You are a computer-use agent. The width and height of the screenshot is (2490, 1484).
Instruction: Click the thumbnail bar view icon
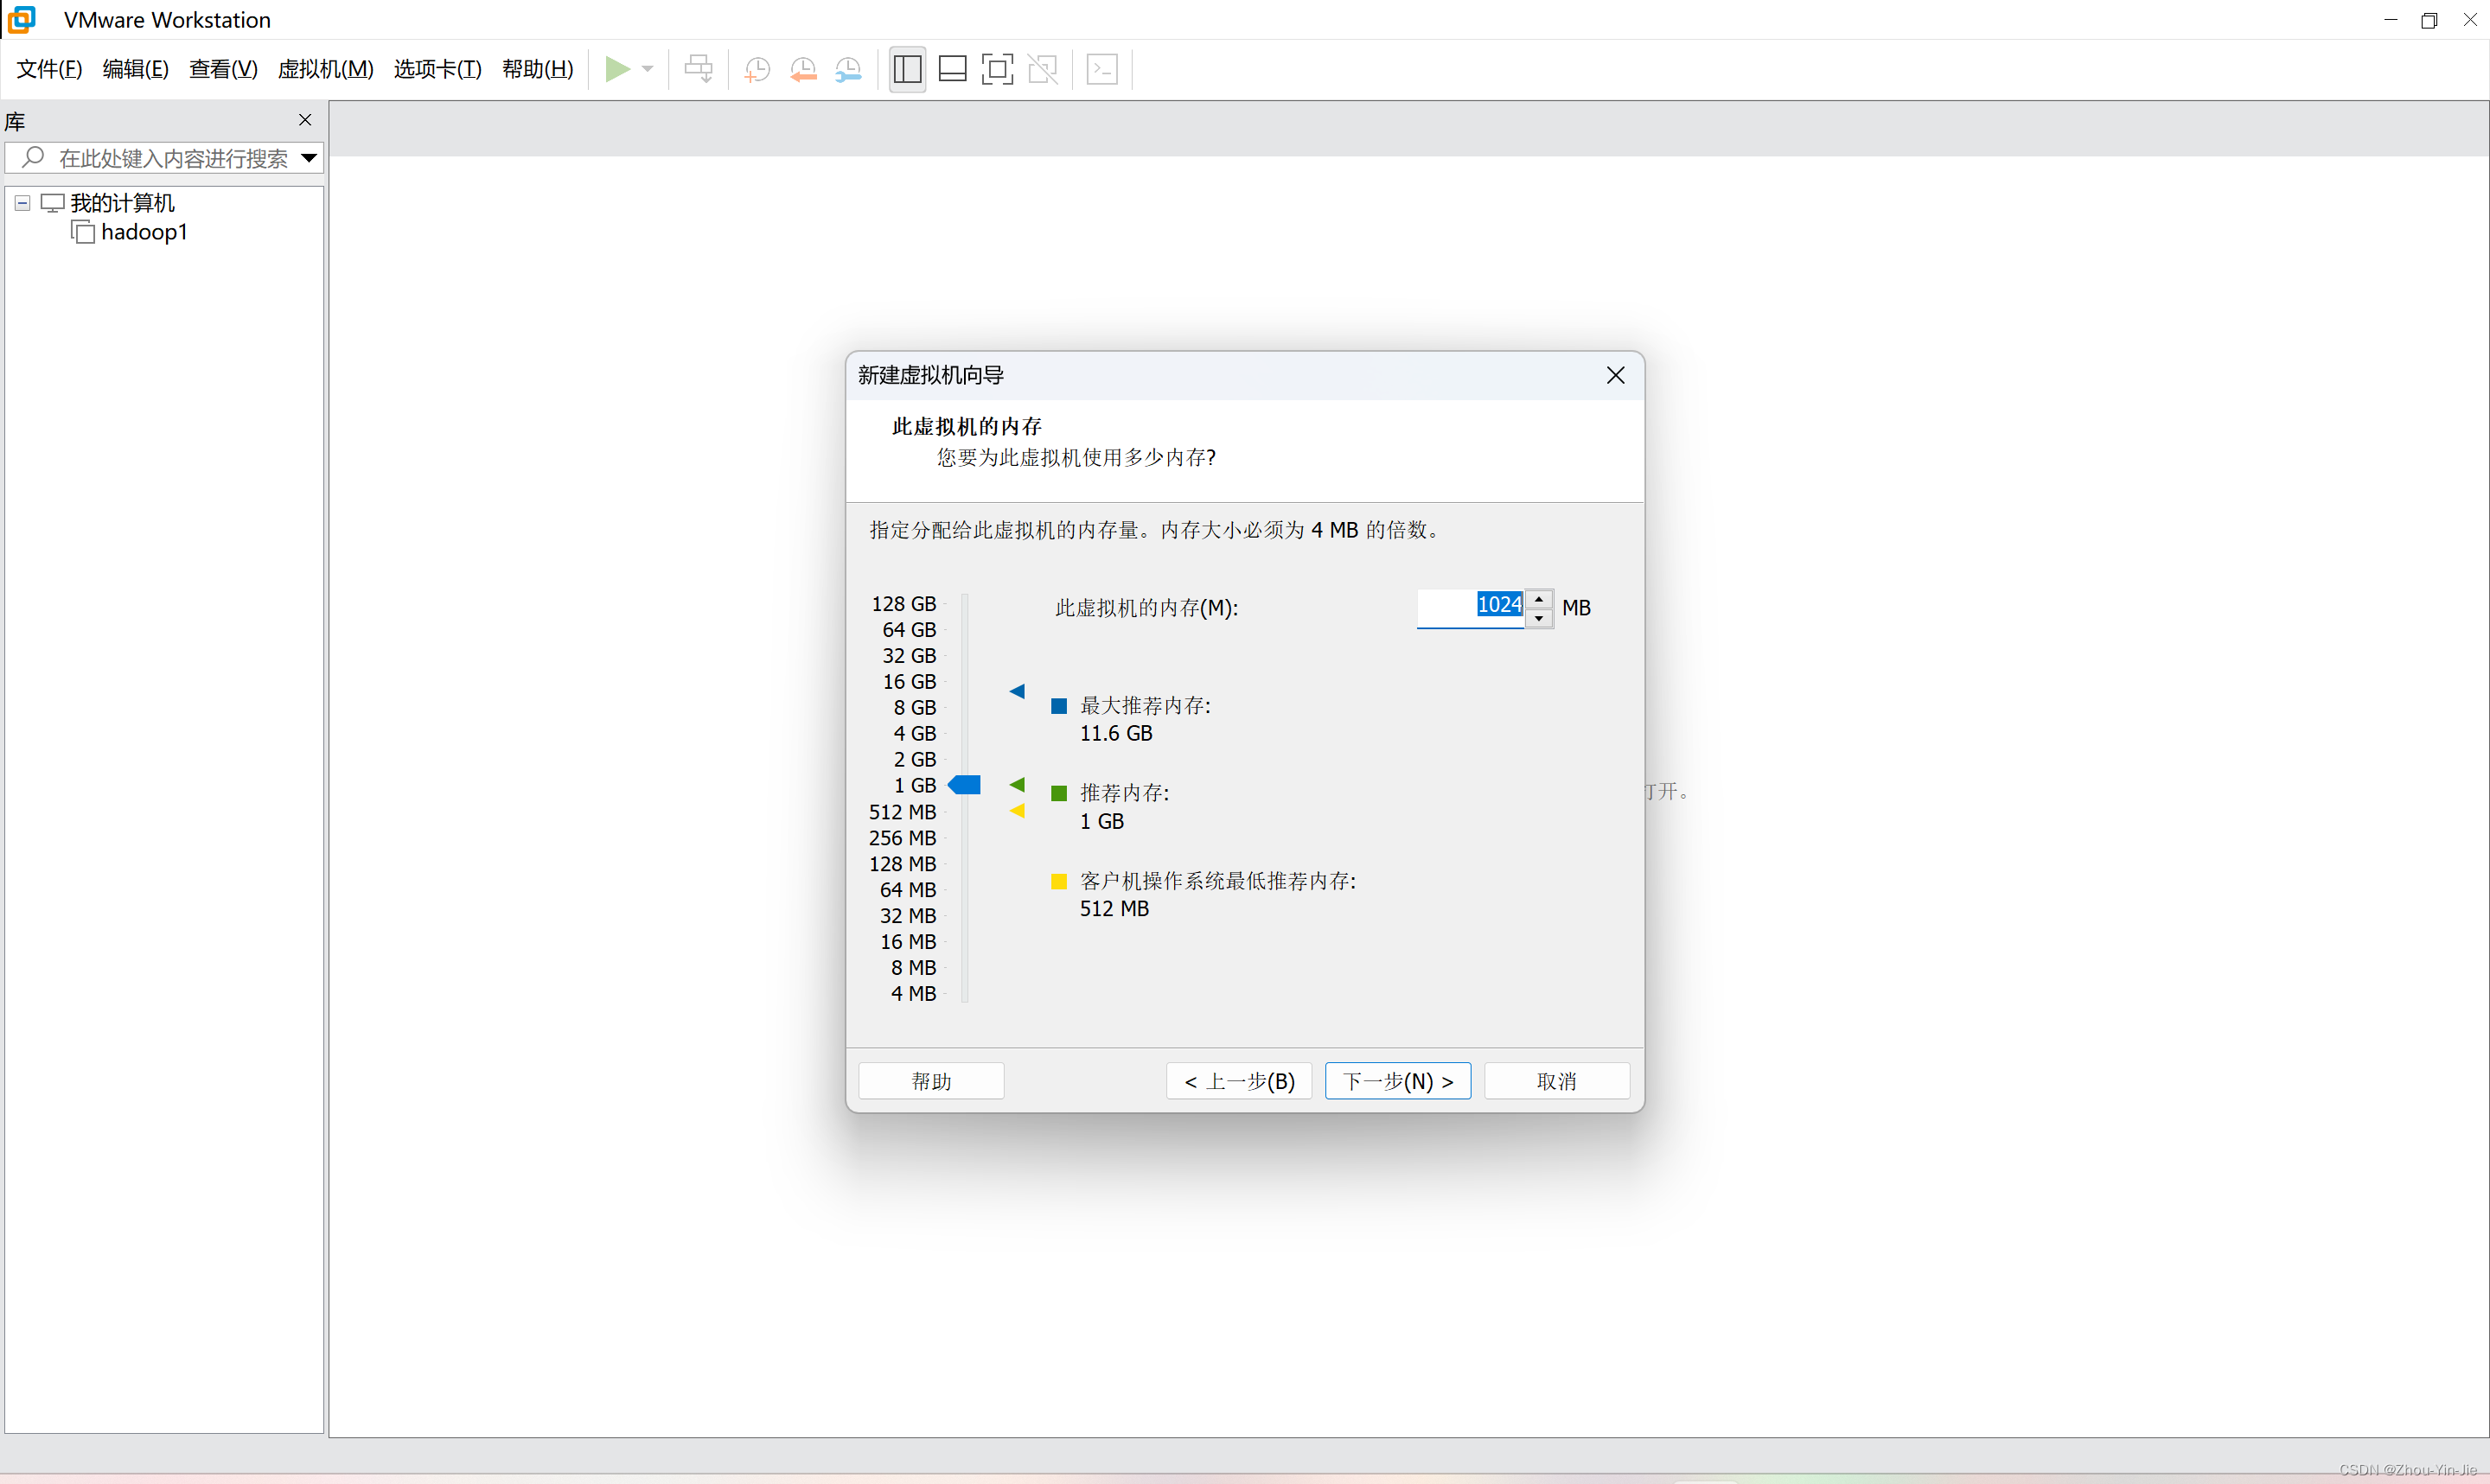pos(952,69)
